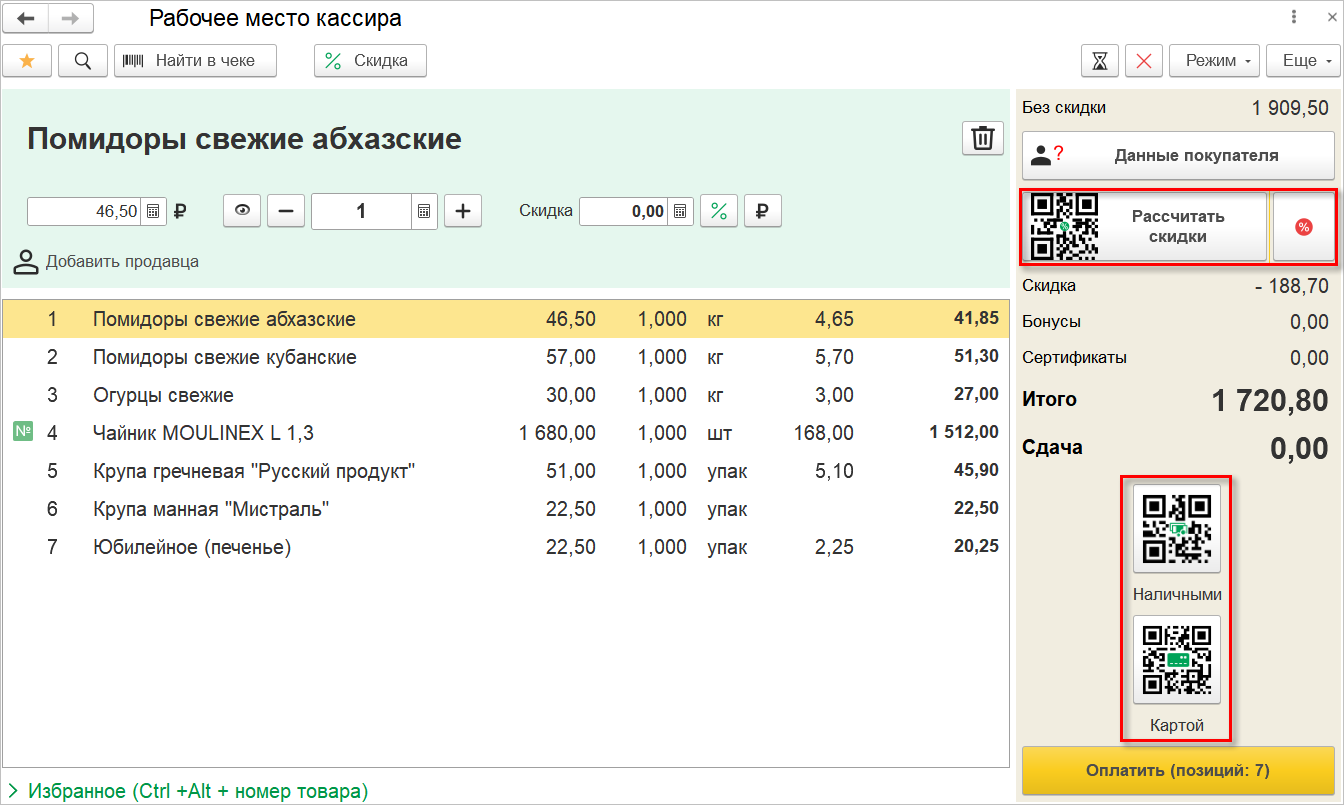Image resolution: width=1344 pixels, height=805 pixels.
Task: Select row 'Огурцы свежие'
Action: (506, 395)
